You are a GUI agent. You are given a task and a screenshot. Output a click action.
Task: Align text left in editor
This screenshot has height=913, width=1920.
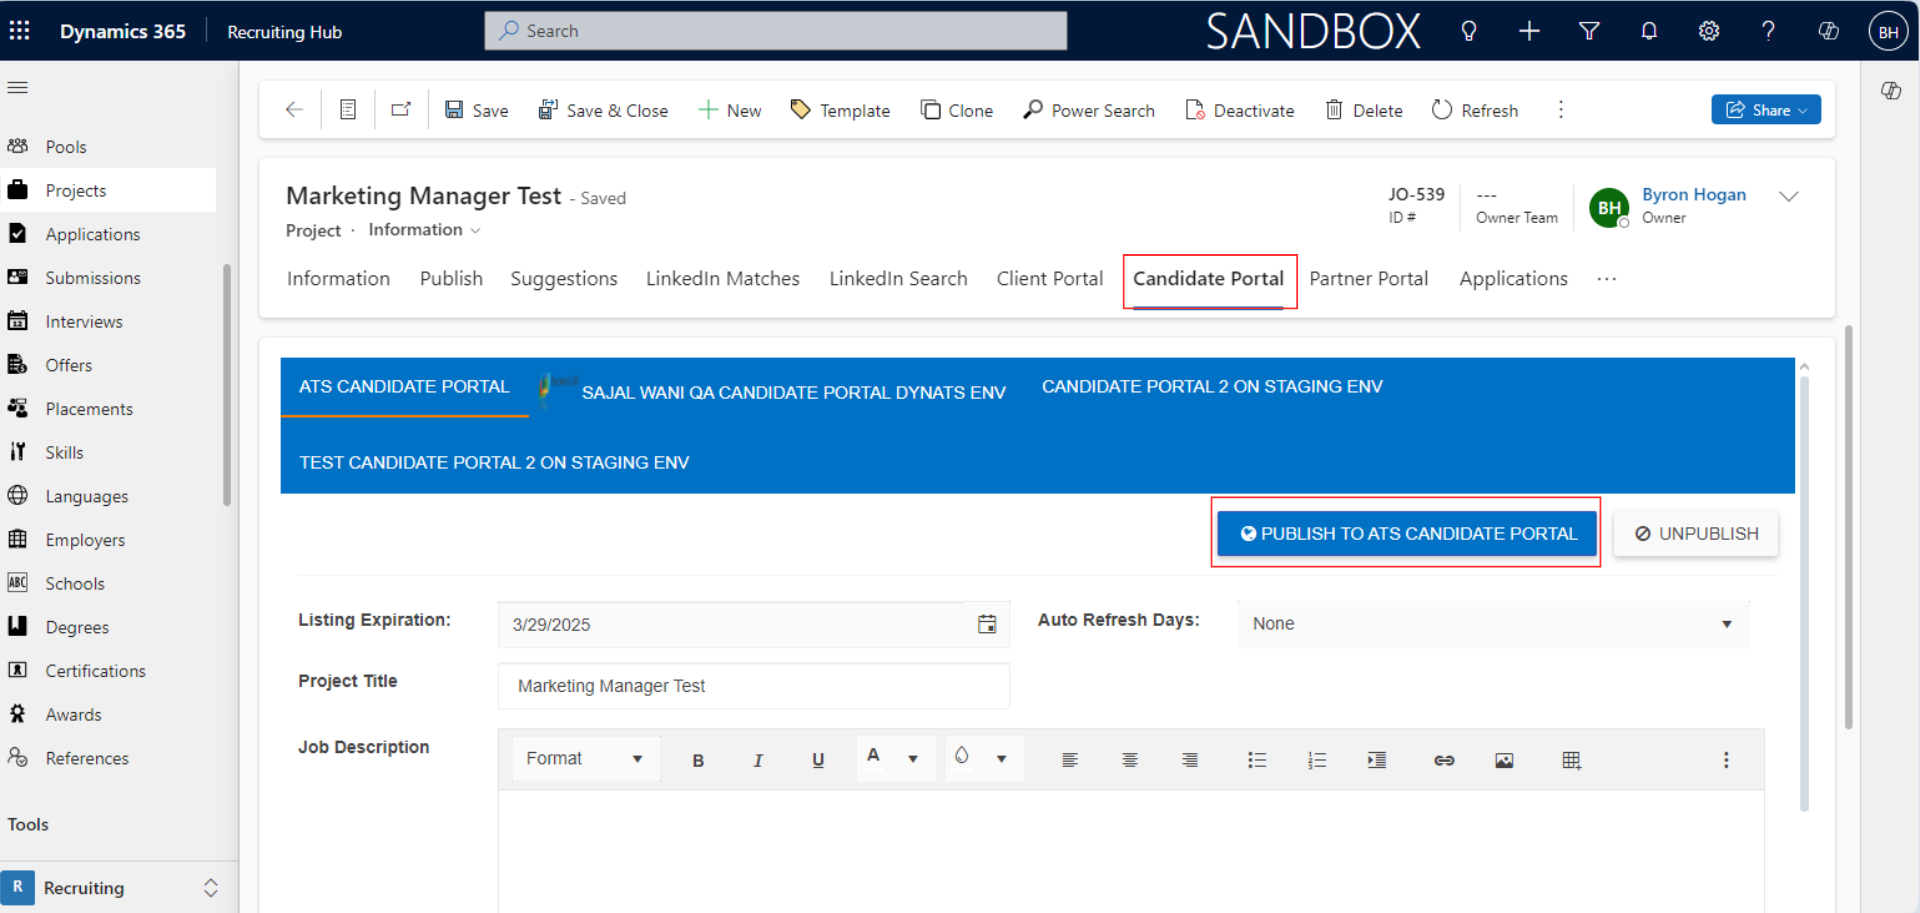click(1070, 760)
